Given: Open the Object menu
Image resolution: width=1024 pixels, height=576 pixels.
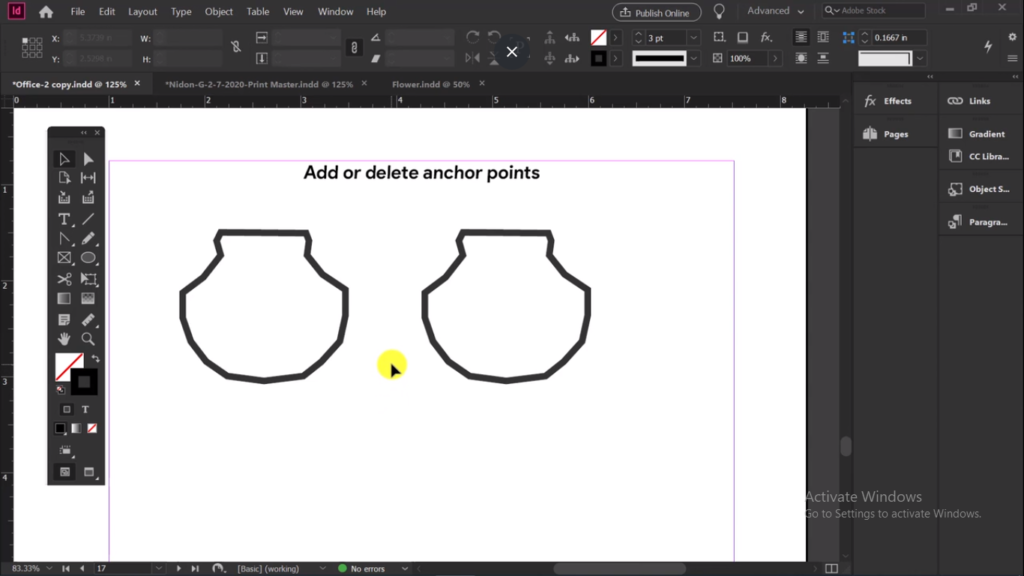Looking at the screenshot, I should click(219, 12).
